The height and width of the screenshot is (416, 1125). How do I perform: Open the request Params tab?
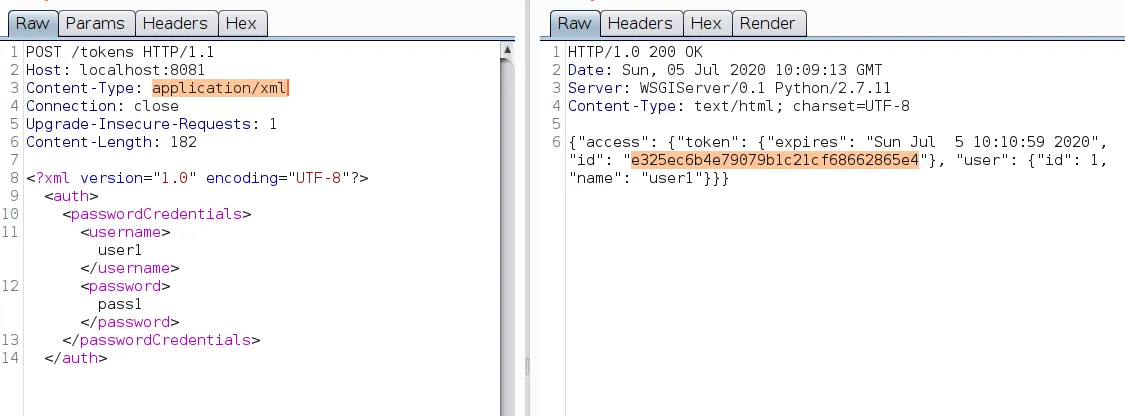pyautogui.click(x=95, y=23)
